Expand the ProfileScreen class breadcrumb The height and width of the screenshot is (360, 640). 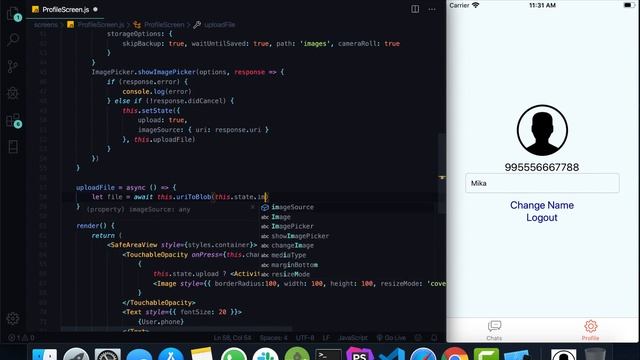point(159,25)
